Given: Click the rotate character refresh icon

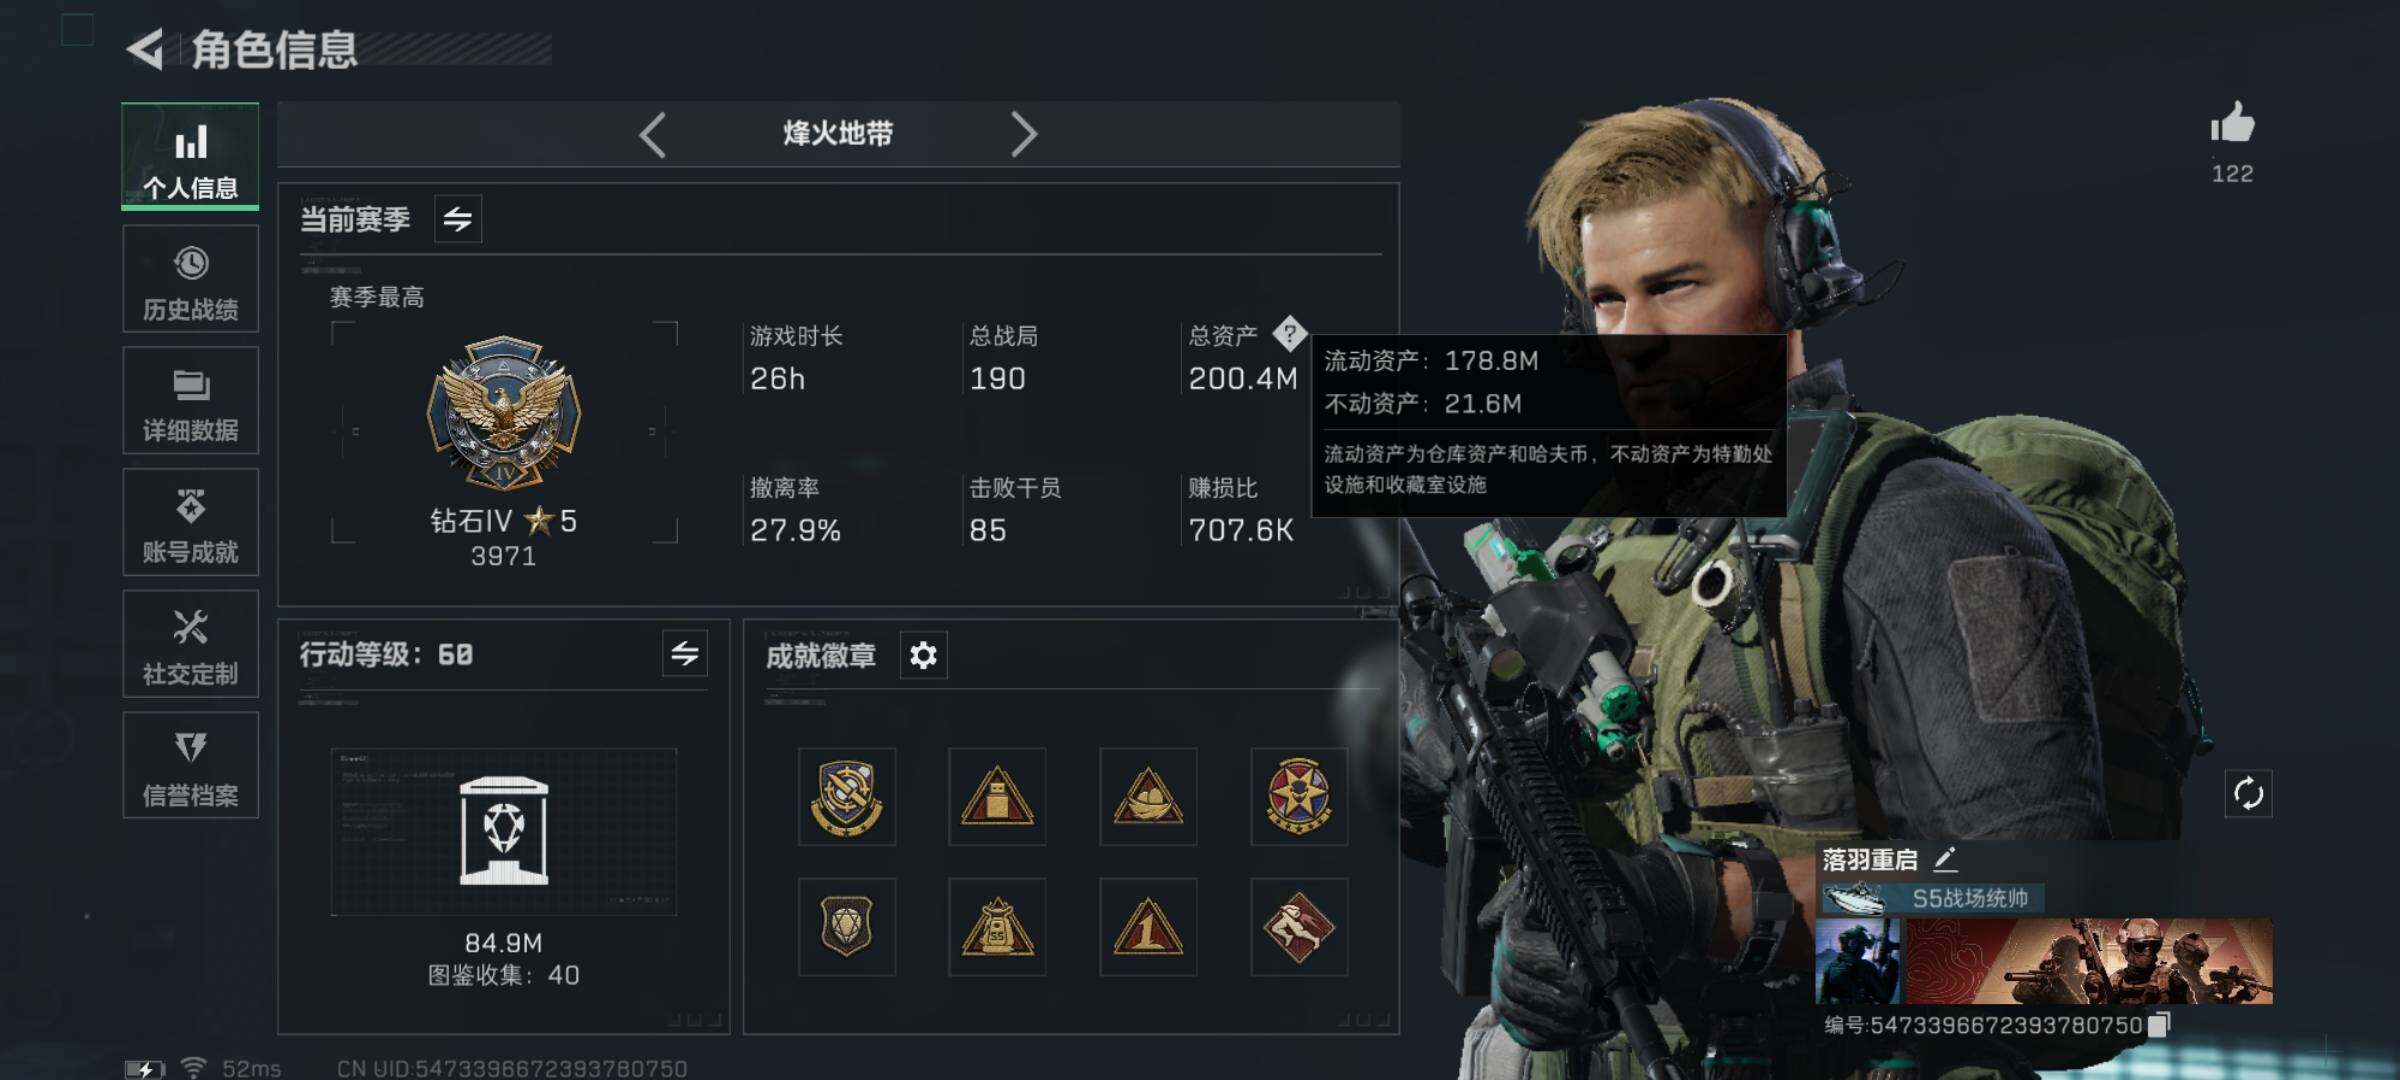Looking at the screenshot, I should [2248, 794].
